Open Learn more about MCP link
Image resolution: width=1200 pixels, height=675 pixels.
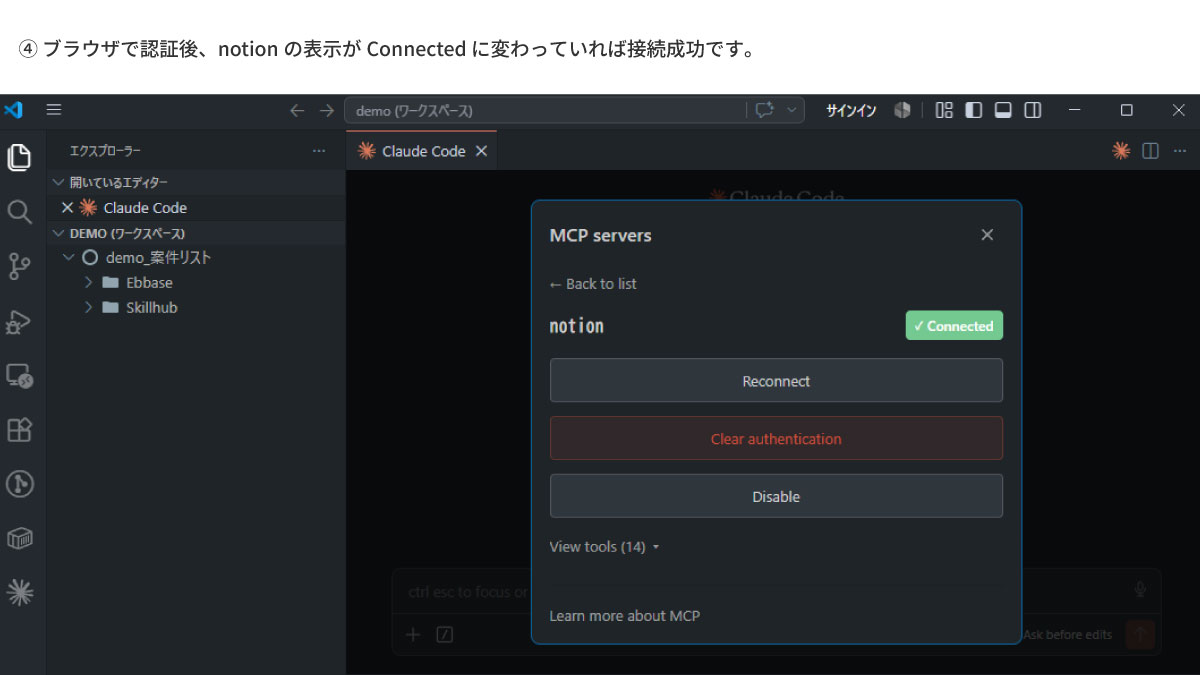coord(625,616)
